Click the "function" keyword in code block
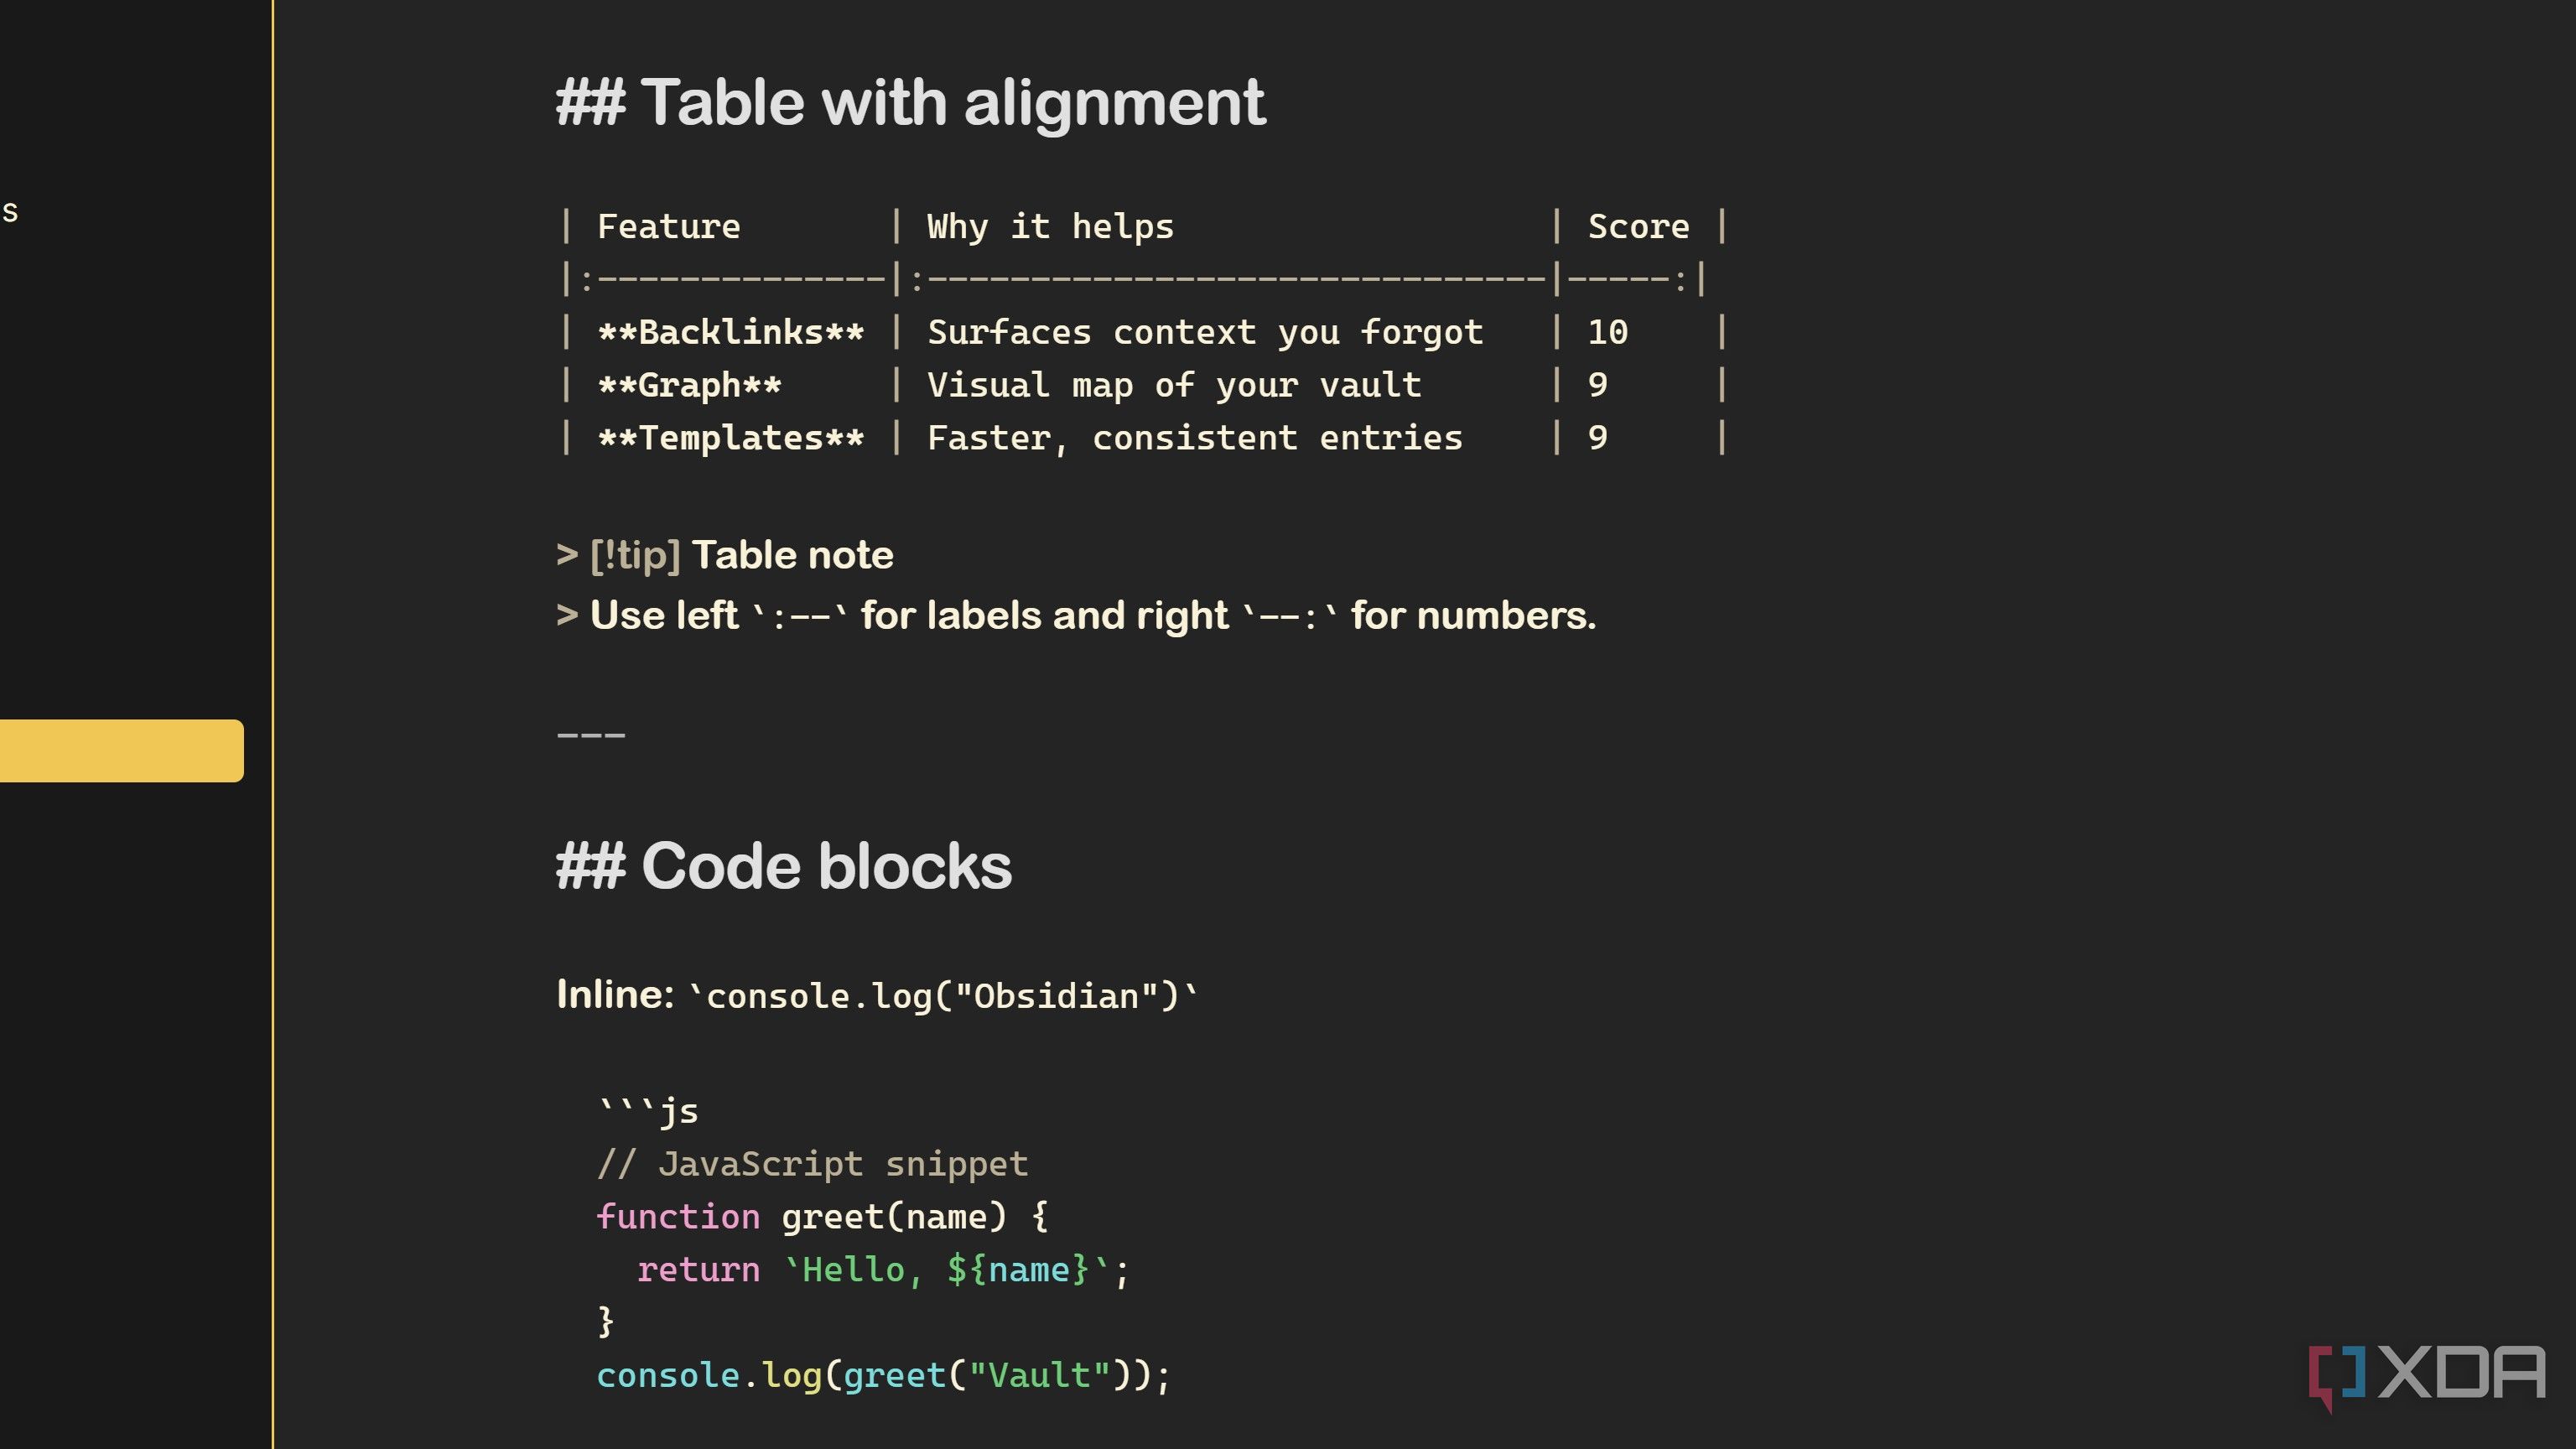2576x1449 pixels. coord(678,1217)
